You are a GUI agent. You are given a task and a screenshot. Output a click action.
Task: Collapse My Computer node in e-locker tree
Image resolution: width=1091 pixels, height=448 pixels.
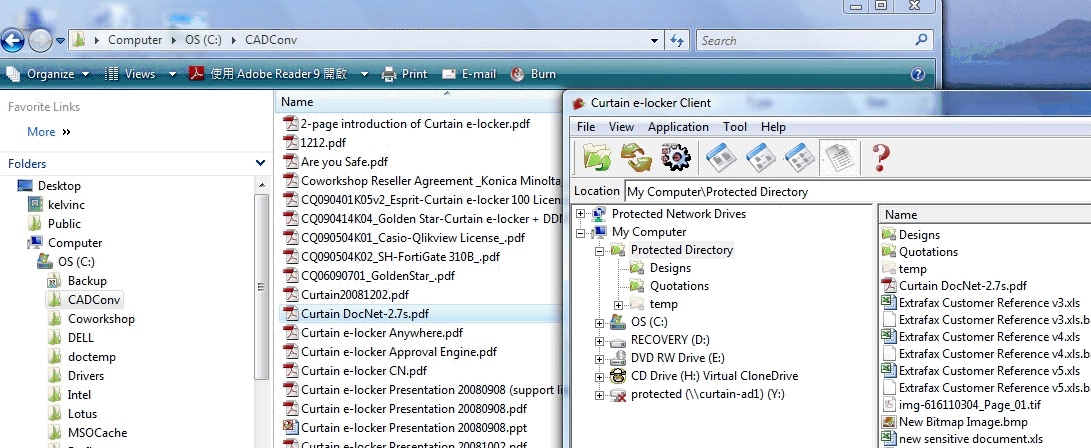[x=580, y=232]
